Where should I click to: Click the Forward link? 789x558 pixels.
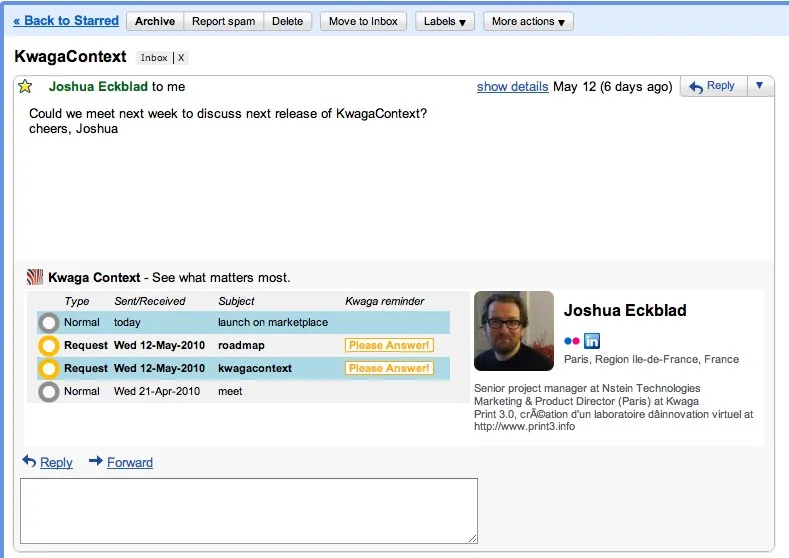(130, 462)
